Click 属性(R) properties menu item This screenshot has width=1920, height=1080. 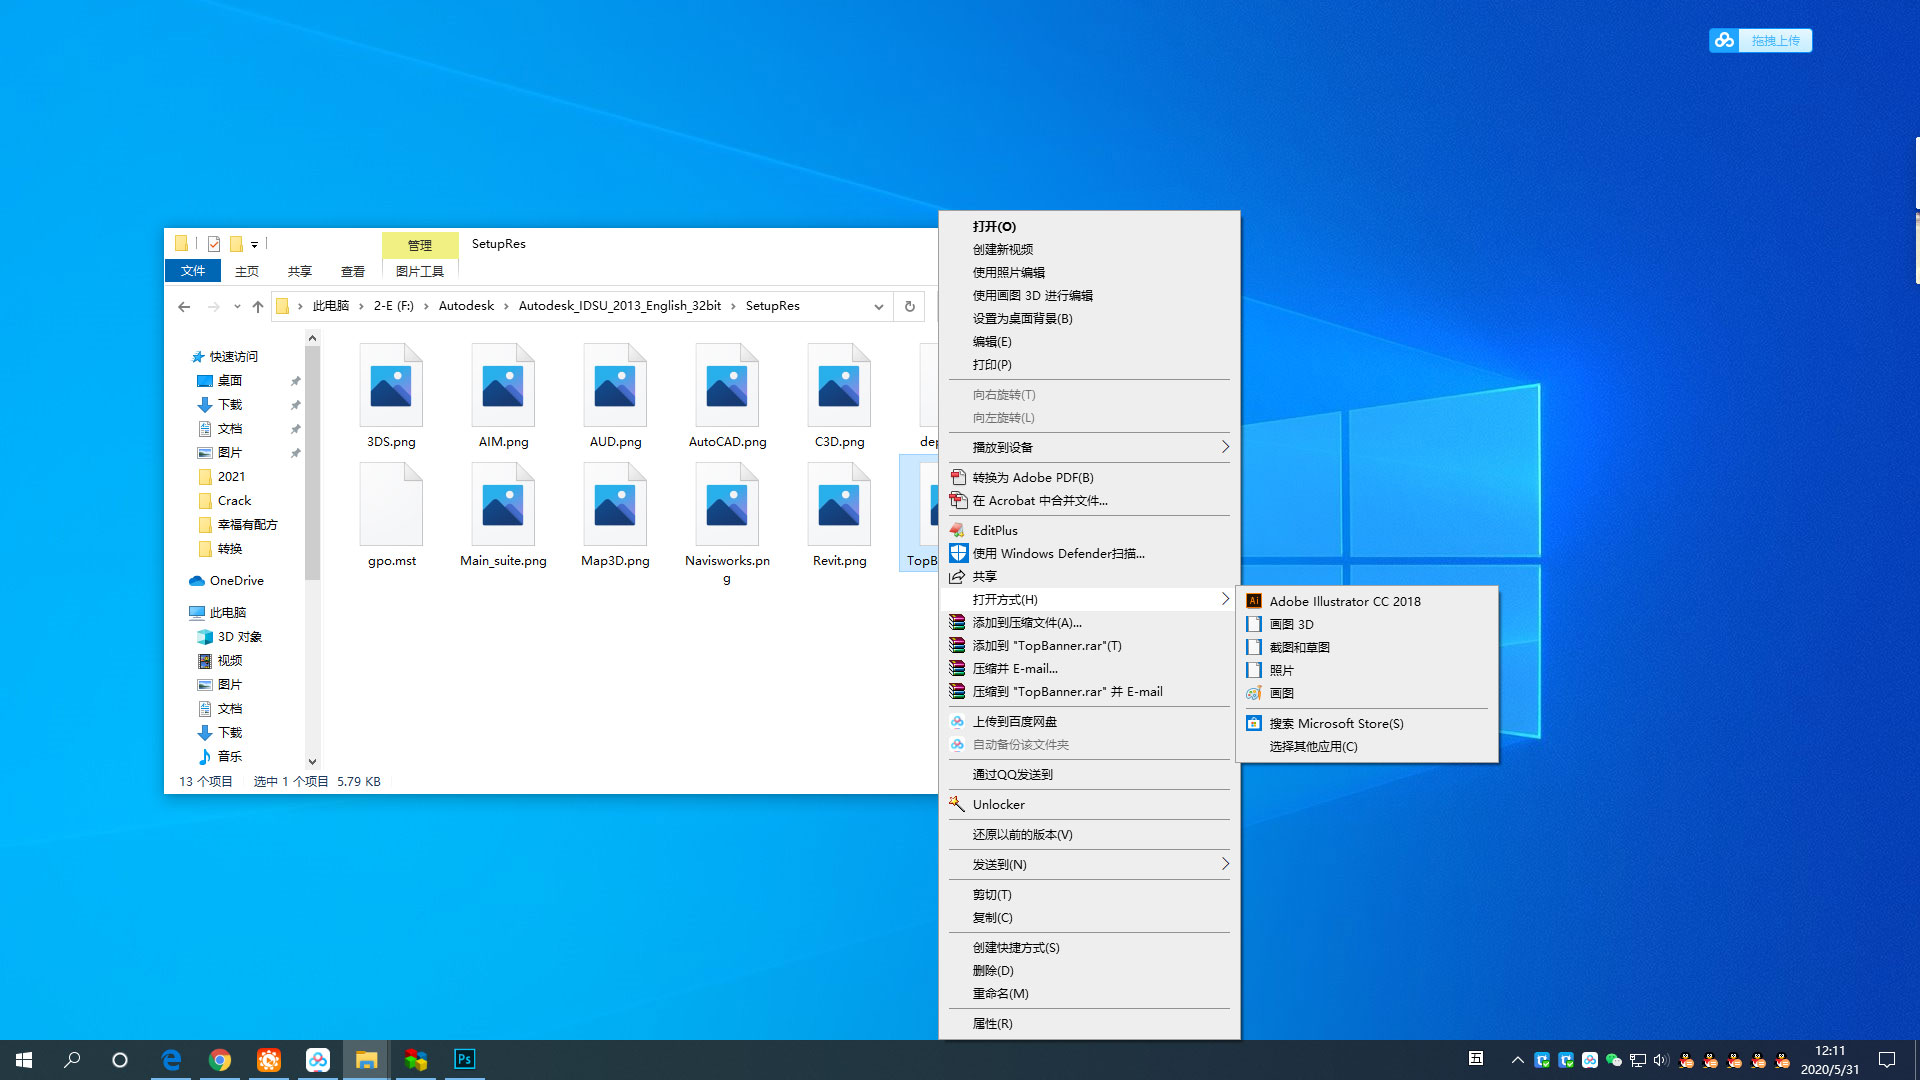[x=992, y=1023]
